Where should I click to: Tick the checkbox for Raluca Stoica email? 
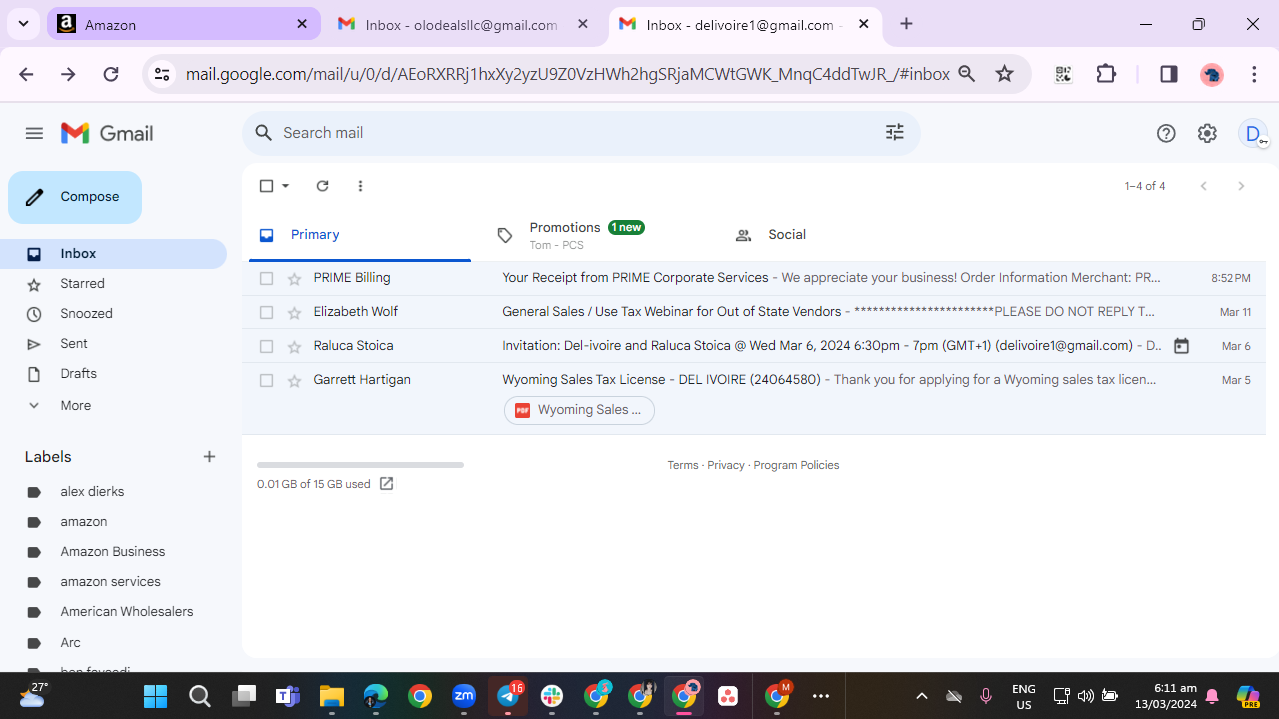click(x=266, y=347)
